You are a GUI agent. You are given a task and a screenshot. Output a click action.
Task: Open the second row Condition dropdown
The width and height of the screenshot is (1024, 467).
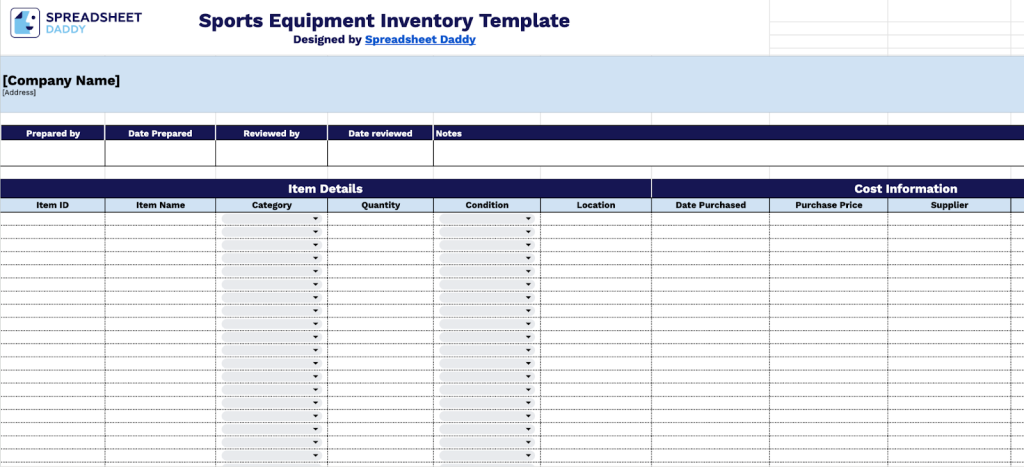coord(527,232)
